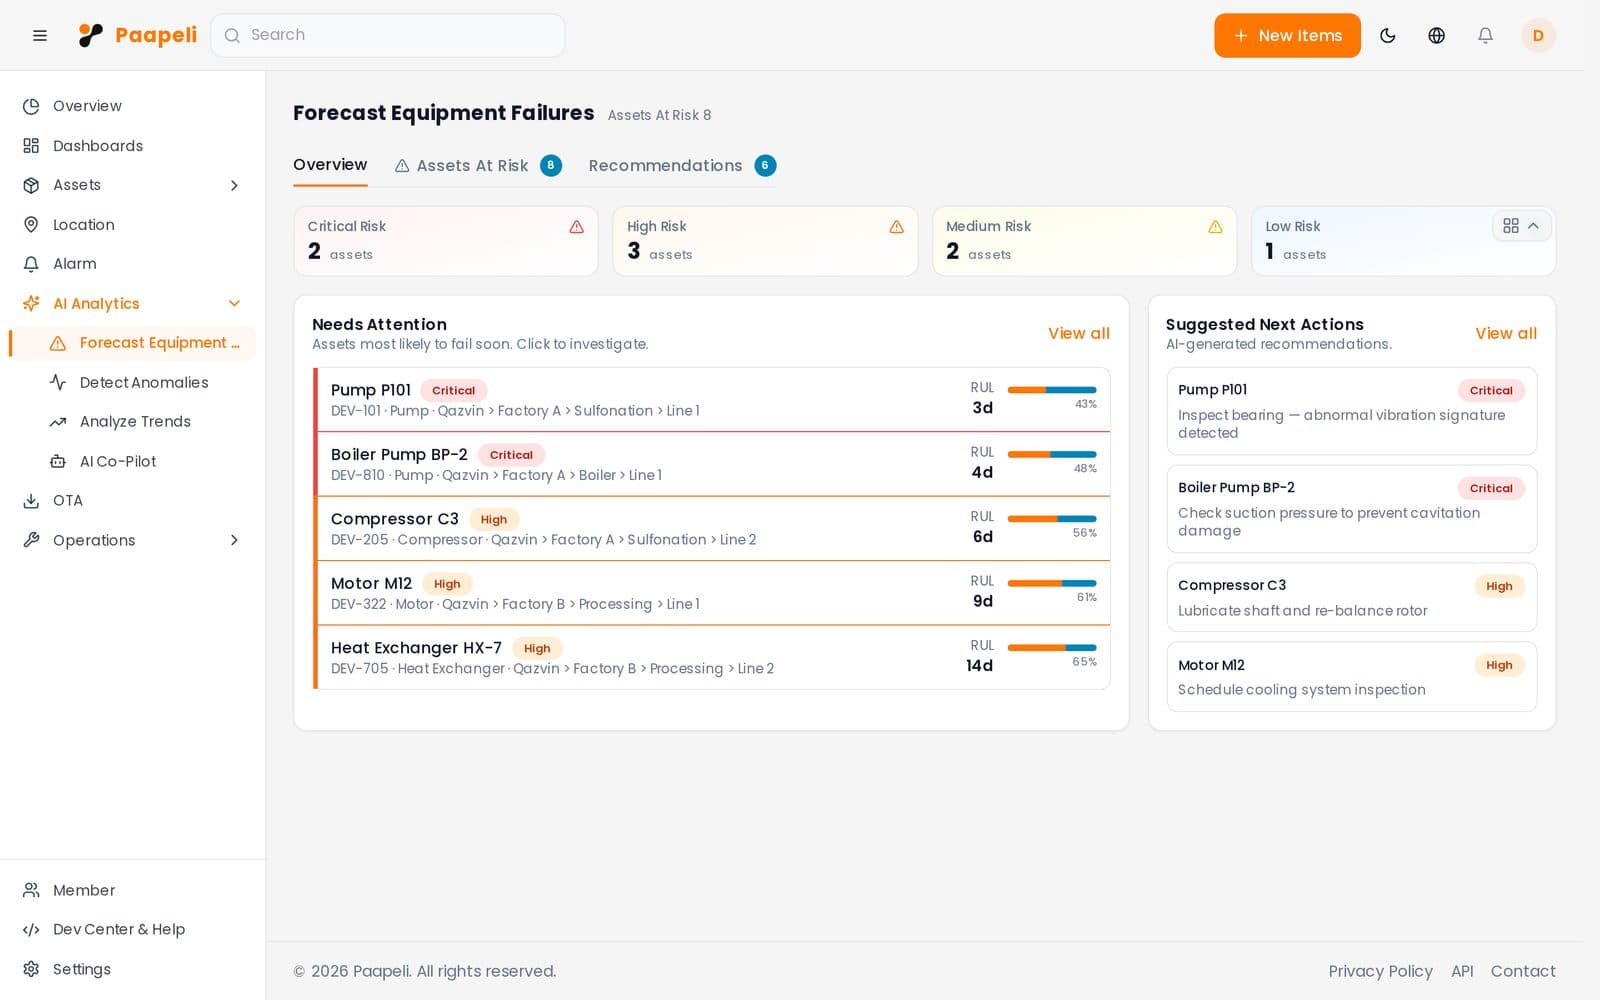Click View all in Needs Attention

(1078, 334)
